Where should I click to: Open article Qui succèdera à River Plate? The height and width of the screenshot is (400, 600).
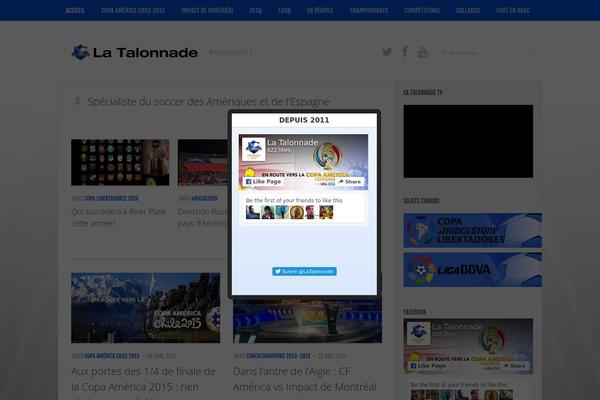tap(119, 217)
